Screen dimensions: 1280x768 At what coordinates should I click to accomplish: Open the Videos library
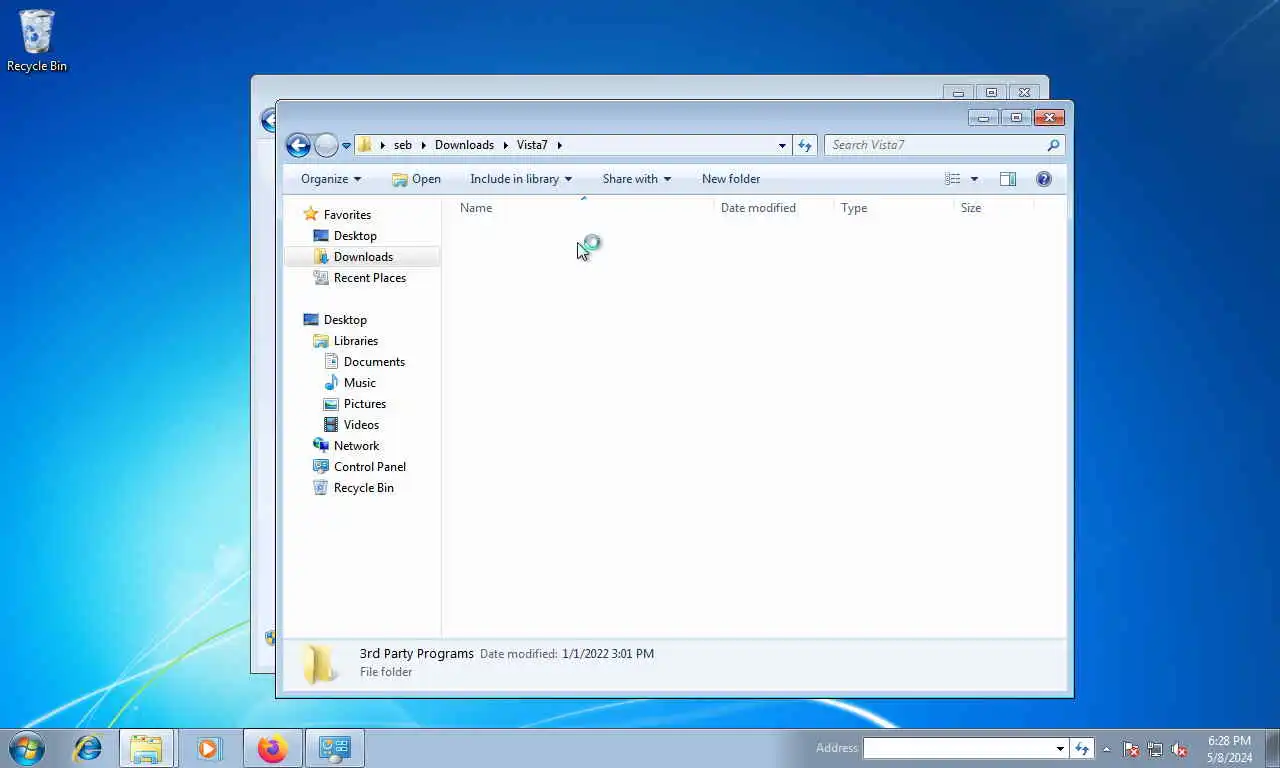(361, 425)
